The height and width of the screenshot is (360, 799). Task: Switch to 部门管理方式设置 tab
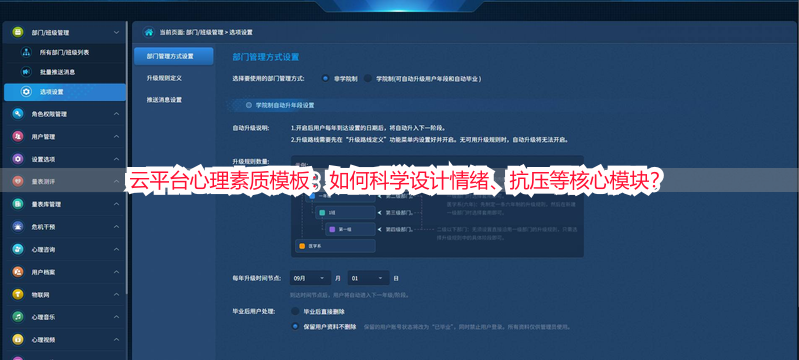click(x=173, y=56)
